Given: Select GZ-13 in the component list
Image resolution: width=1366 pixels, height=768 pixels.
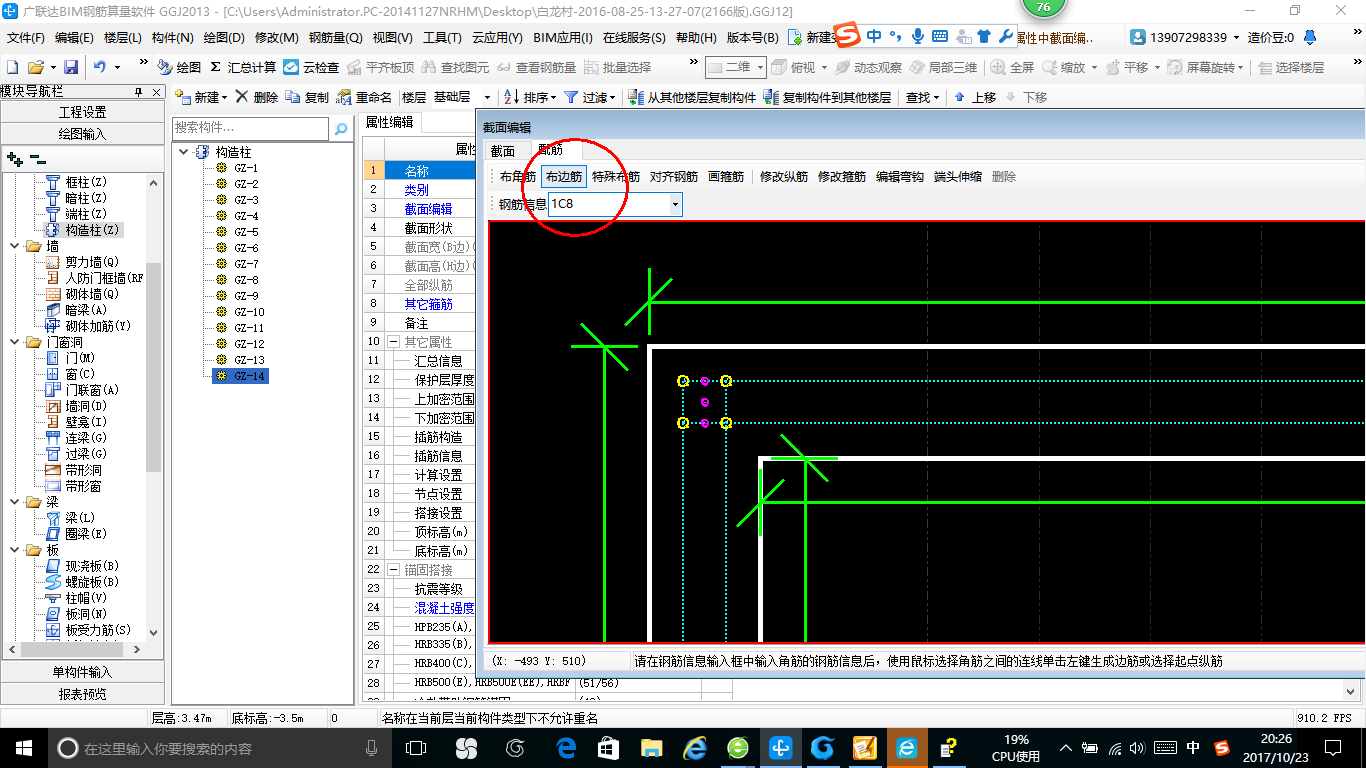Looking at the screenshot, I should point(249,360).
